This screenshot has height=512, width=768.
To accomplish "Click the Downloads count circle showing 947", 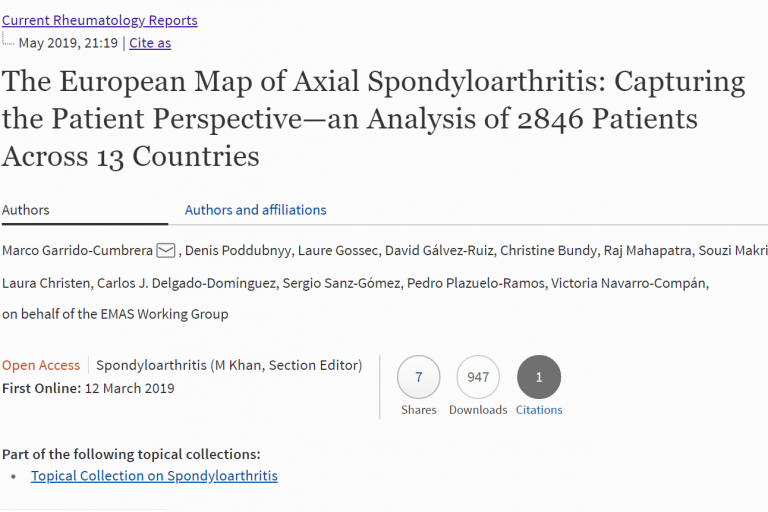I will click(x=478, y=377).
